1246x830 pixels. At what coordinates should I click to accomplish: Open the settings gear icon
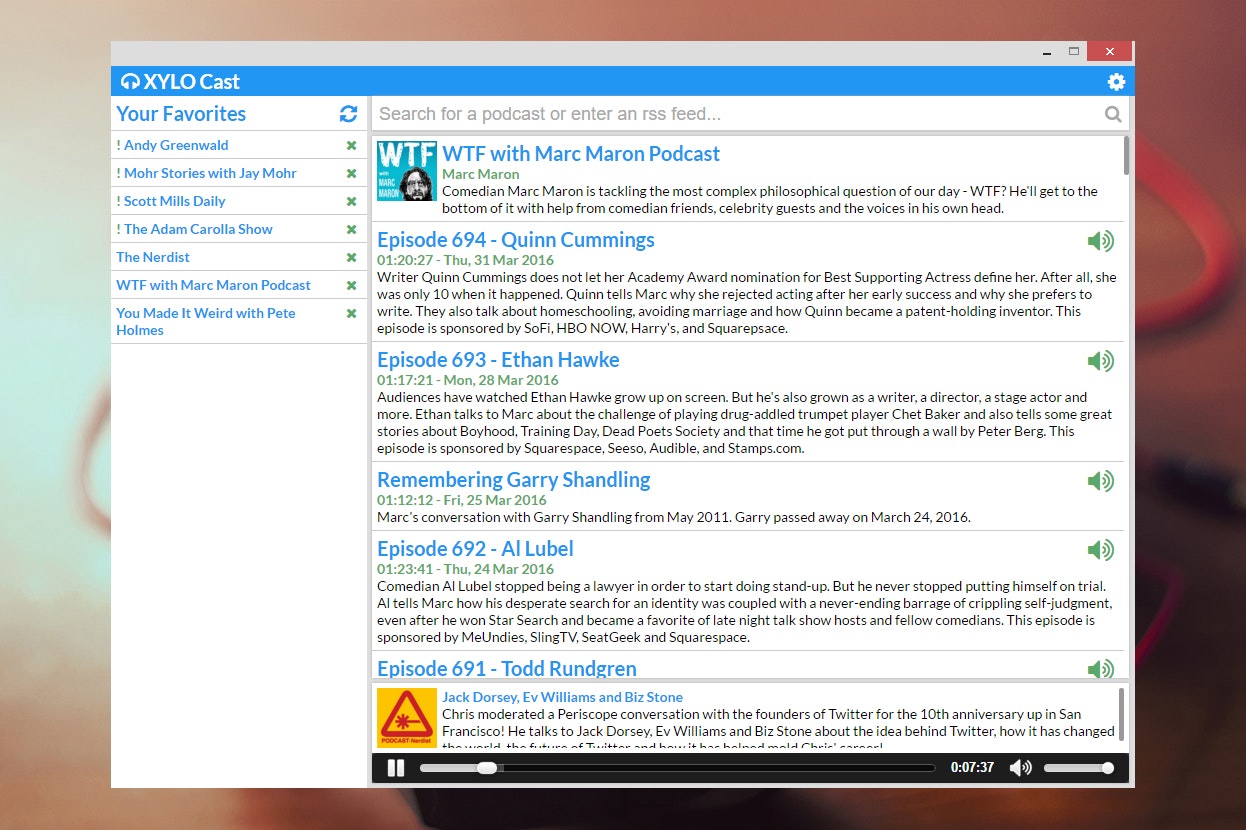(1116, 81)
